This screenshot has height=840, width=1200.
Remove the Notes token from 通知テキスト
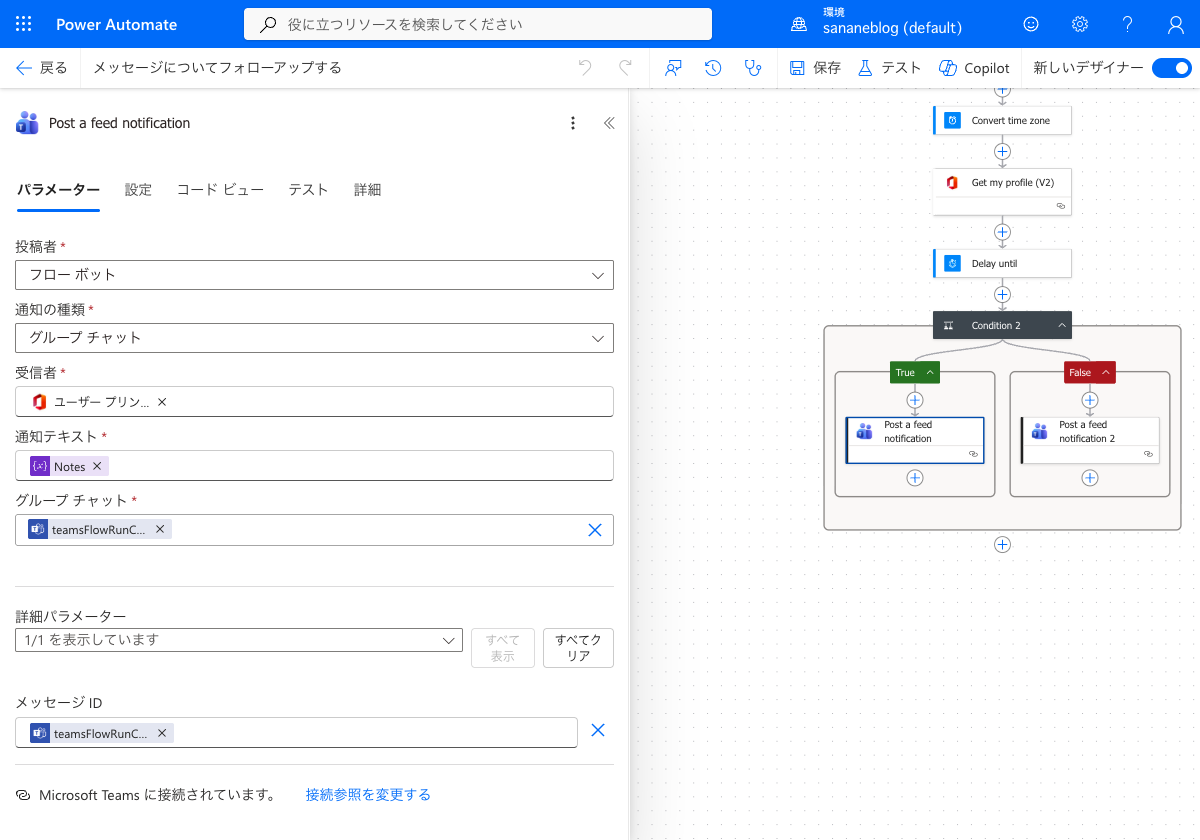point(97,466)
